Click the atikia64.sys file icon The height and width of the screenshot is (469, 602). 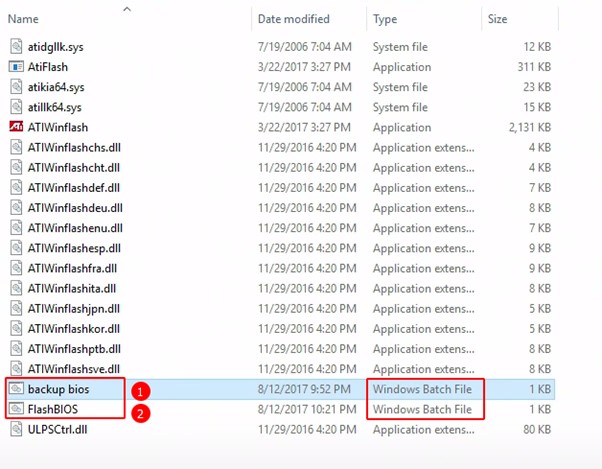click(x=16, y=87)
